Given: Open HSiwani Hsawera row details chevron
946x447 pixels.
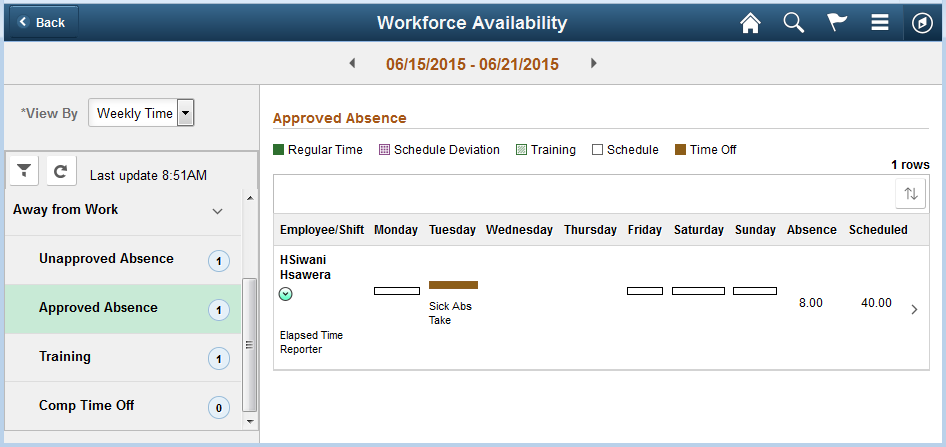Looking at the screenshot, I should coord(915,309).
